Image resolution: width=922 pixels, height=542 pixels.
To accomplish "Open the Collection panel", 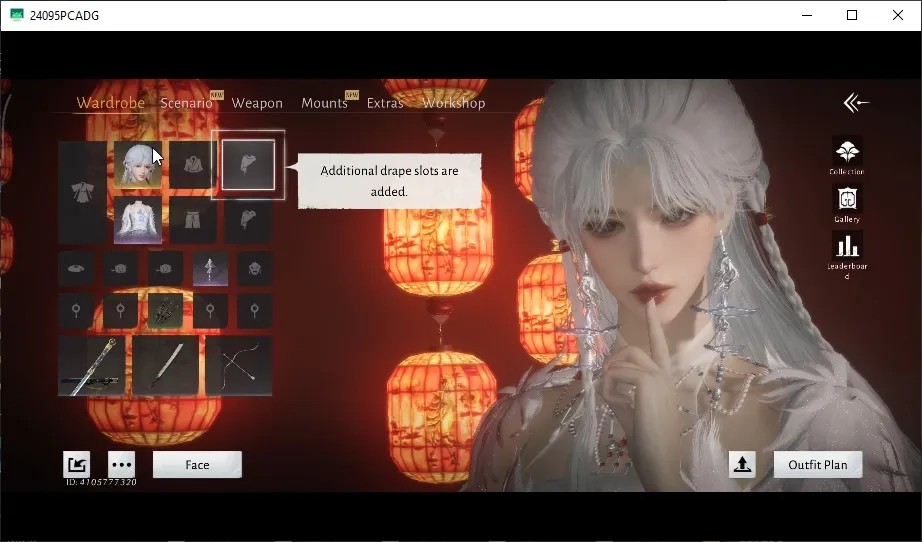I will coord(847,155).
